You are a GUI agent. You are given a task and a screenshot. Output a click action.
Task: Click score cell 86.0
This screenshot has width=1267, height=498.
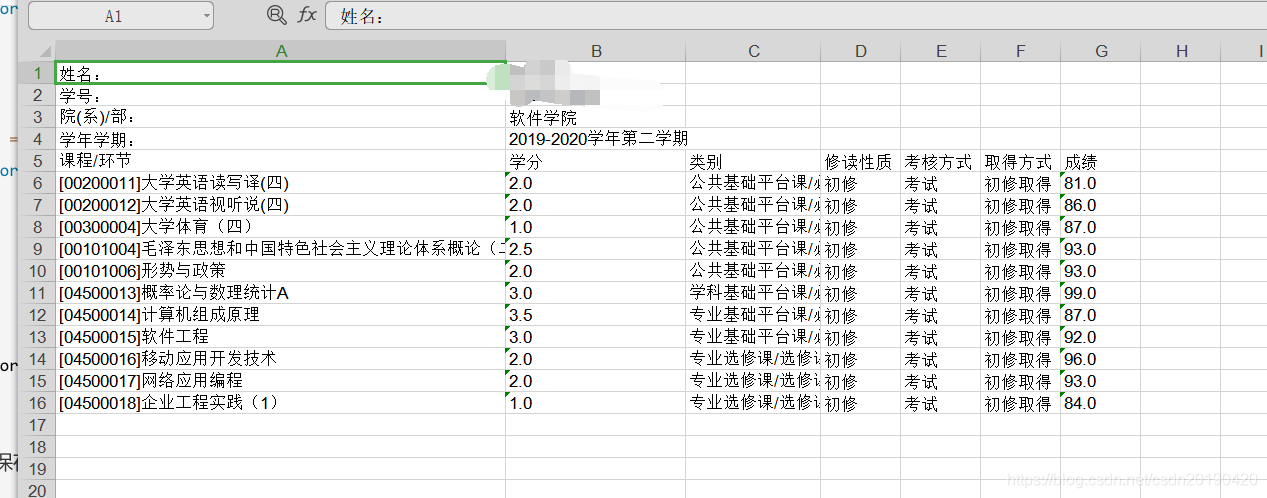coord(1101,205)
